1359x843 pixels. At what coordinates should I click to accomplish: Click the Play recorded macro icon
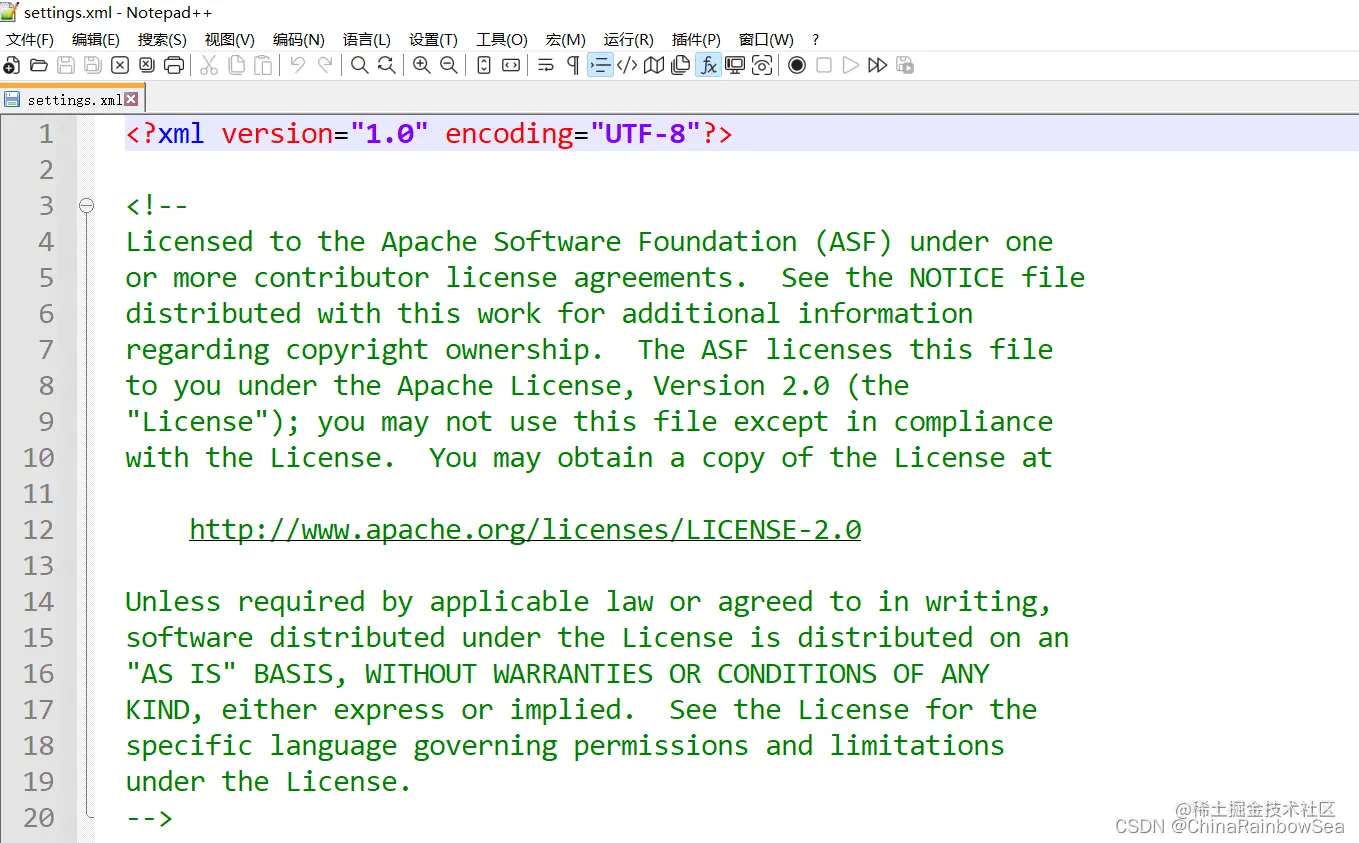(x=851, y=65)
